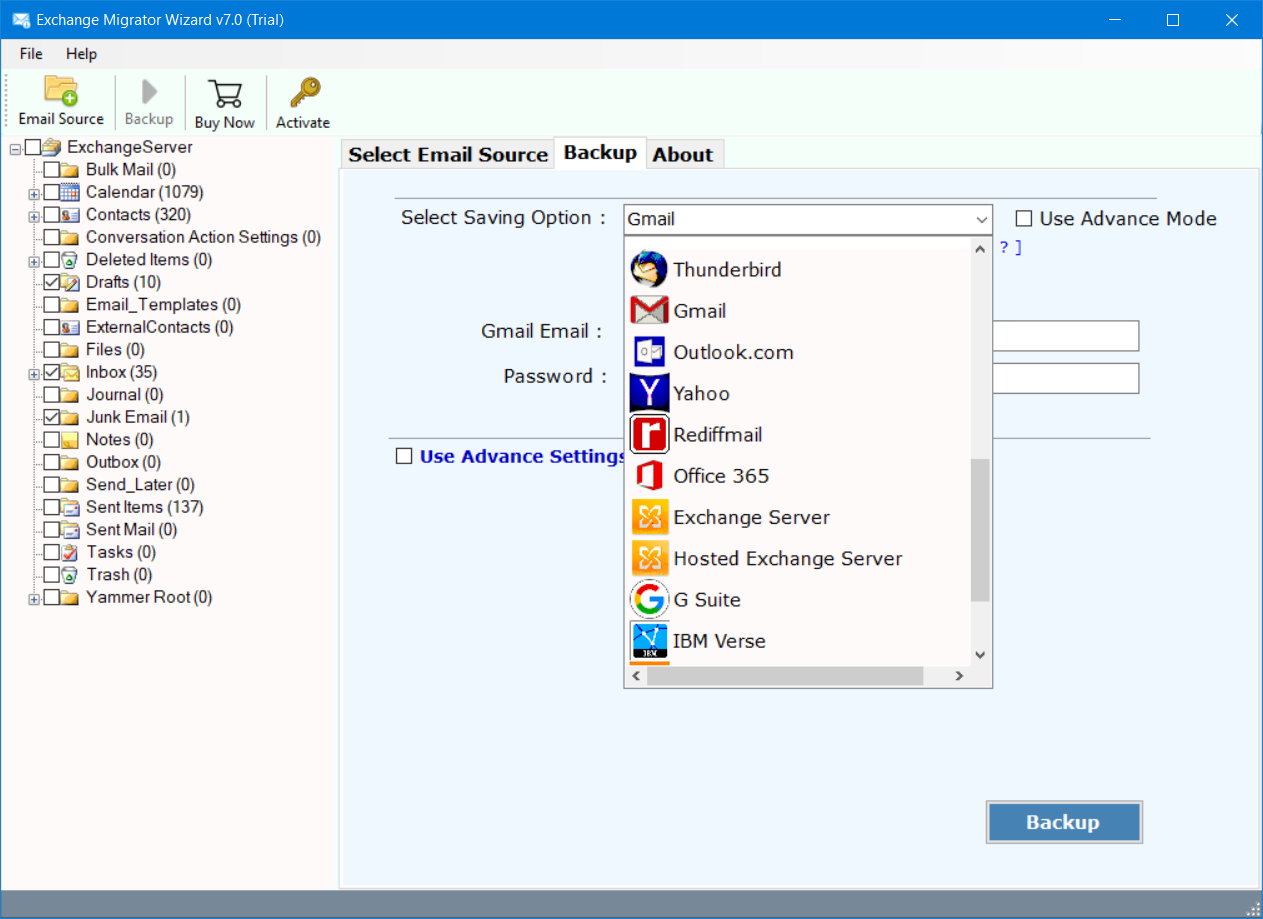Switch to the Select Email Source tab
Image resolution: width=1263 pixels, height=919 pixels.
[x=448, y=154]
